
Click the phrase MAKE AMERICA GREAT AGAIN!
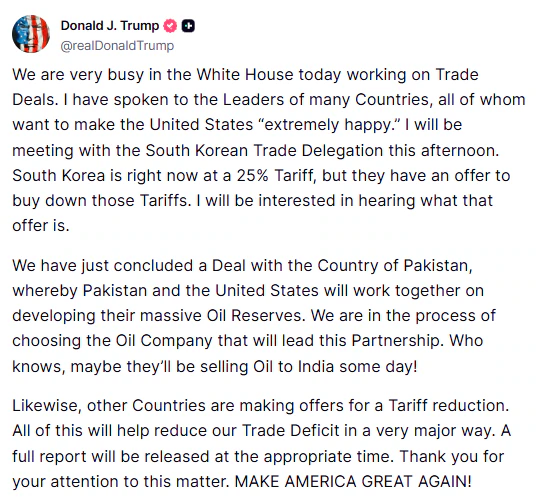[353, 481]
